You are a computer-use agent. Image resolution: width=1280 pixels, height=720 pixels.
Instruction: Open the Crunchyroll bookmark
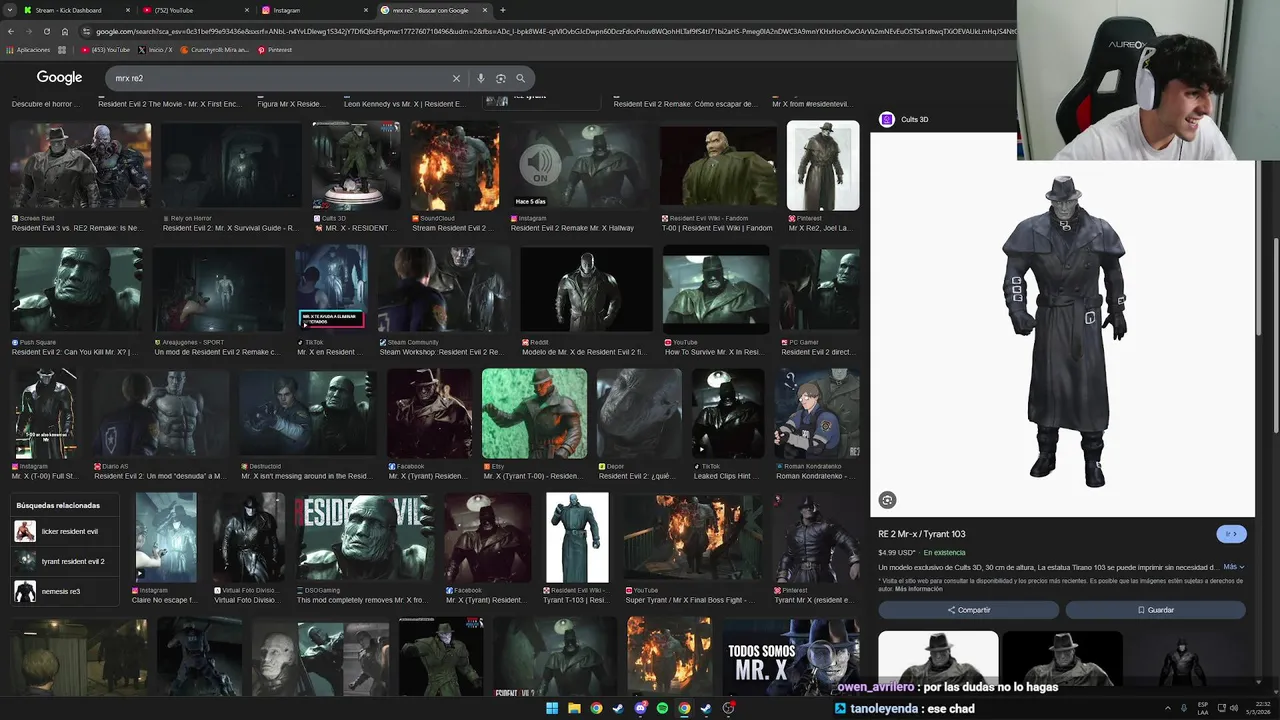[214, 50]
